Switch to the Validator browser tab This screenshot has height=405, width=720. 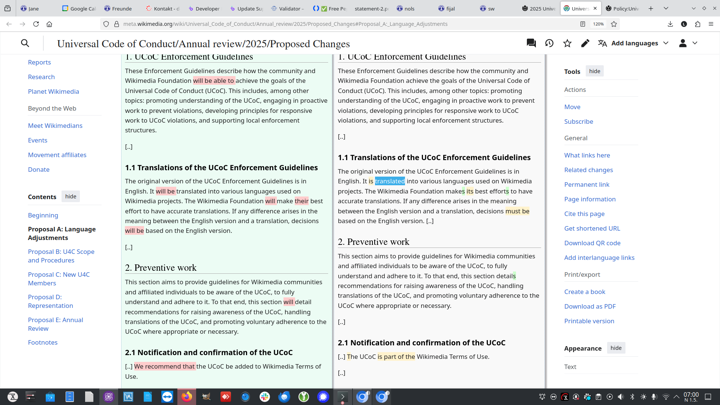point(287,8)
